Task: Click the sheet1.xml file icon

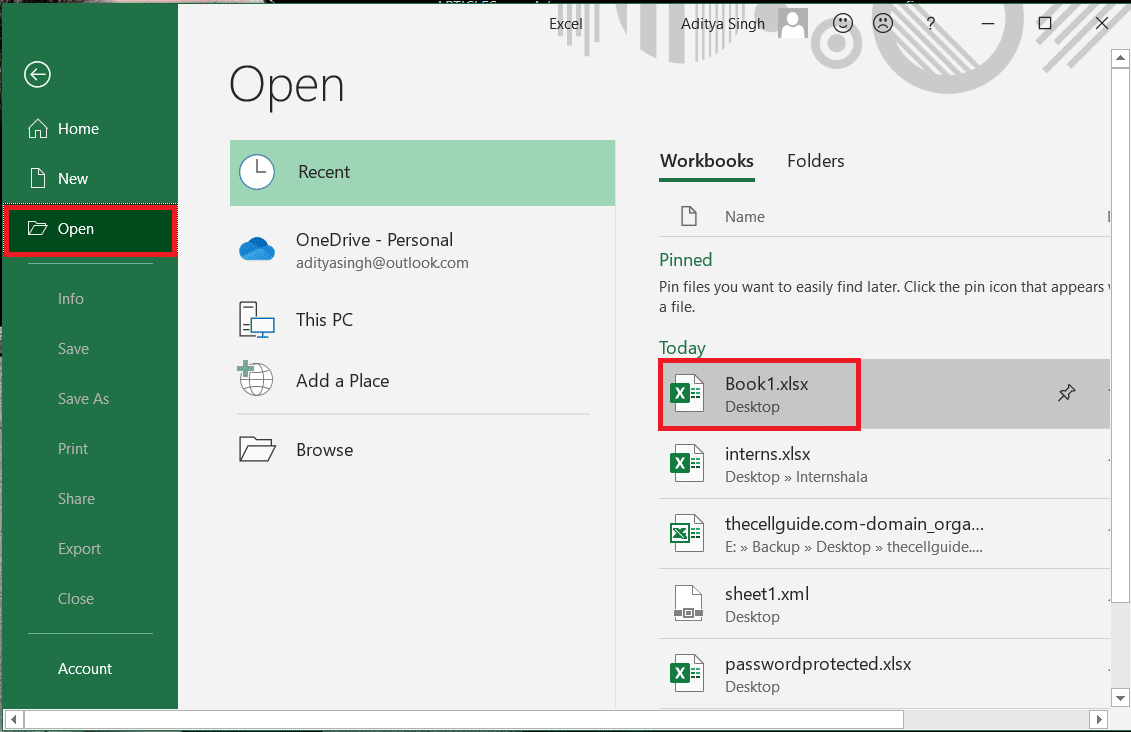Action: (687, 603)
